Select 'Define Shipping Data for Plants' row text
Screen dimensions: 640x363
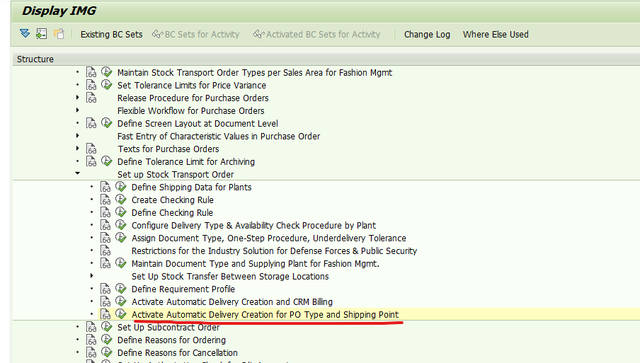191,187
